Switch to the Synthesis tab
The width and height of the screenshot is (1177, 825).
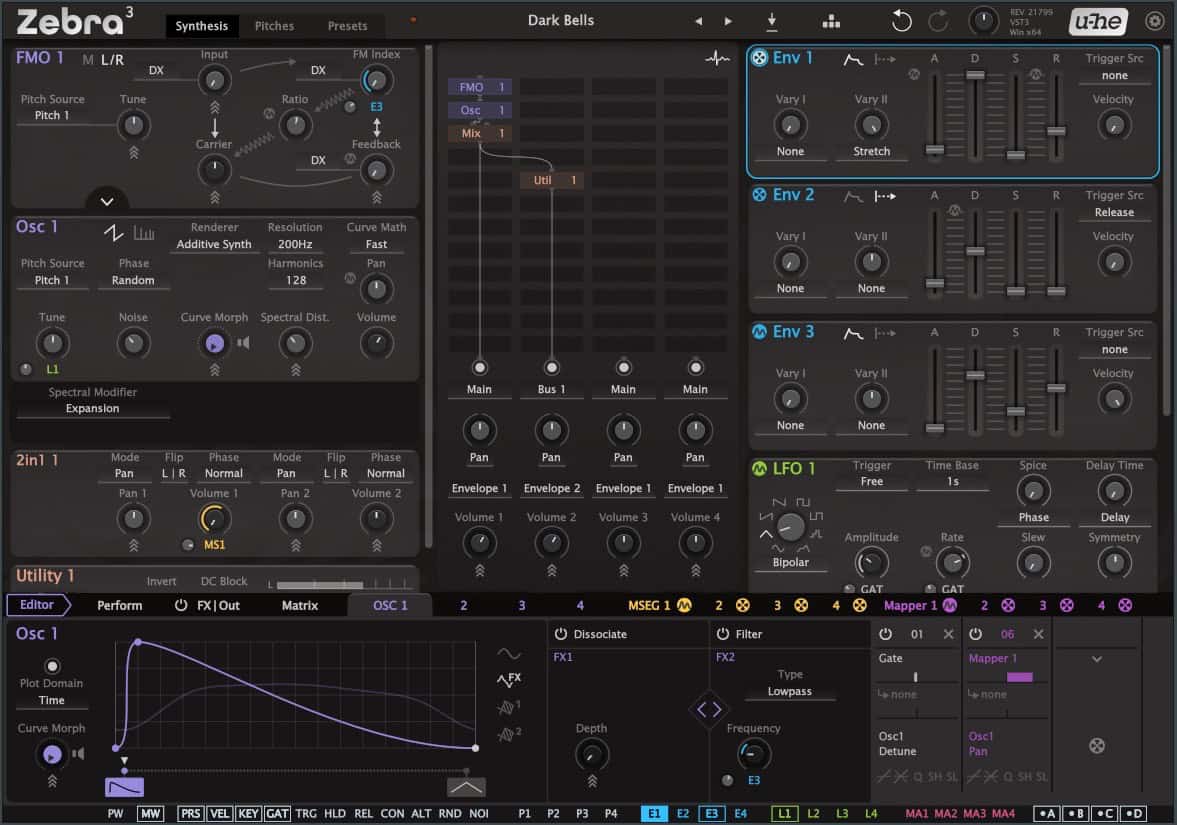pos(201,26)
